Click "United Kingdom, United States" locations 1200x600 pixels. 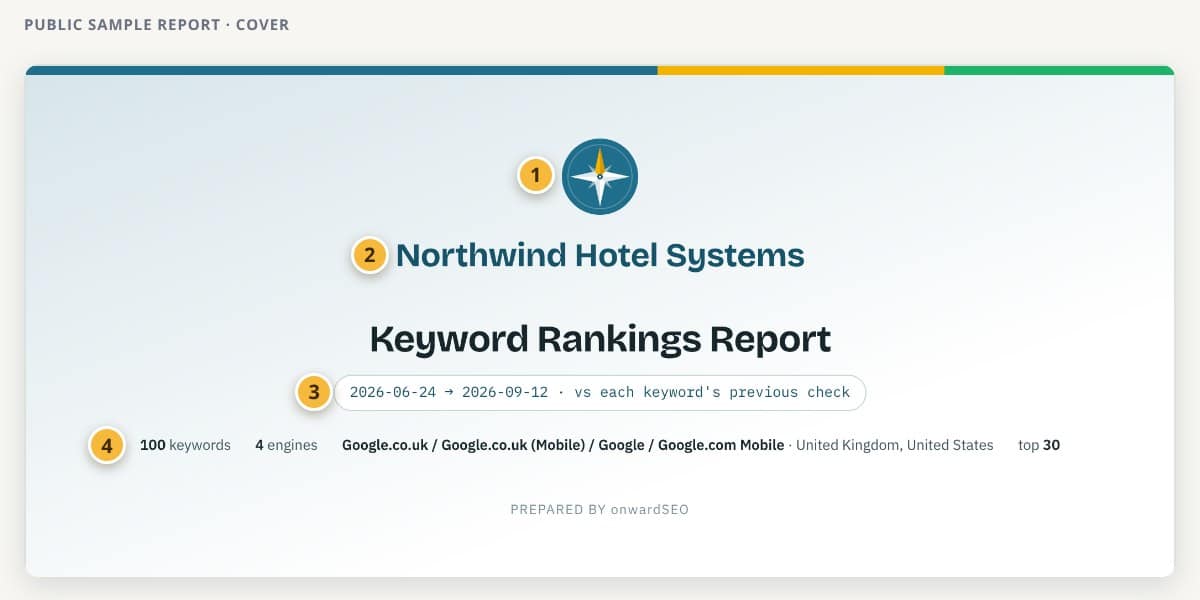(x=895, y=445)
